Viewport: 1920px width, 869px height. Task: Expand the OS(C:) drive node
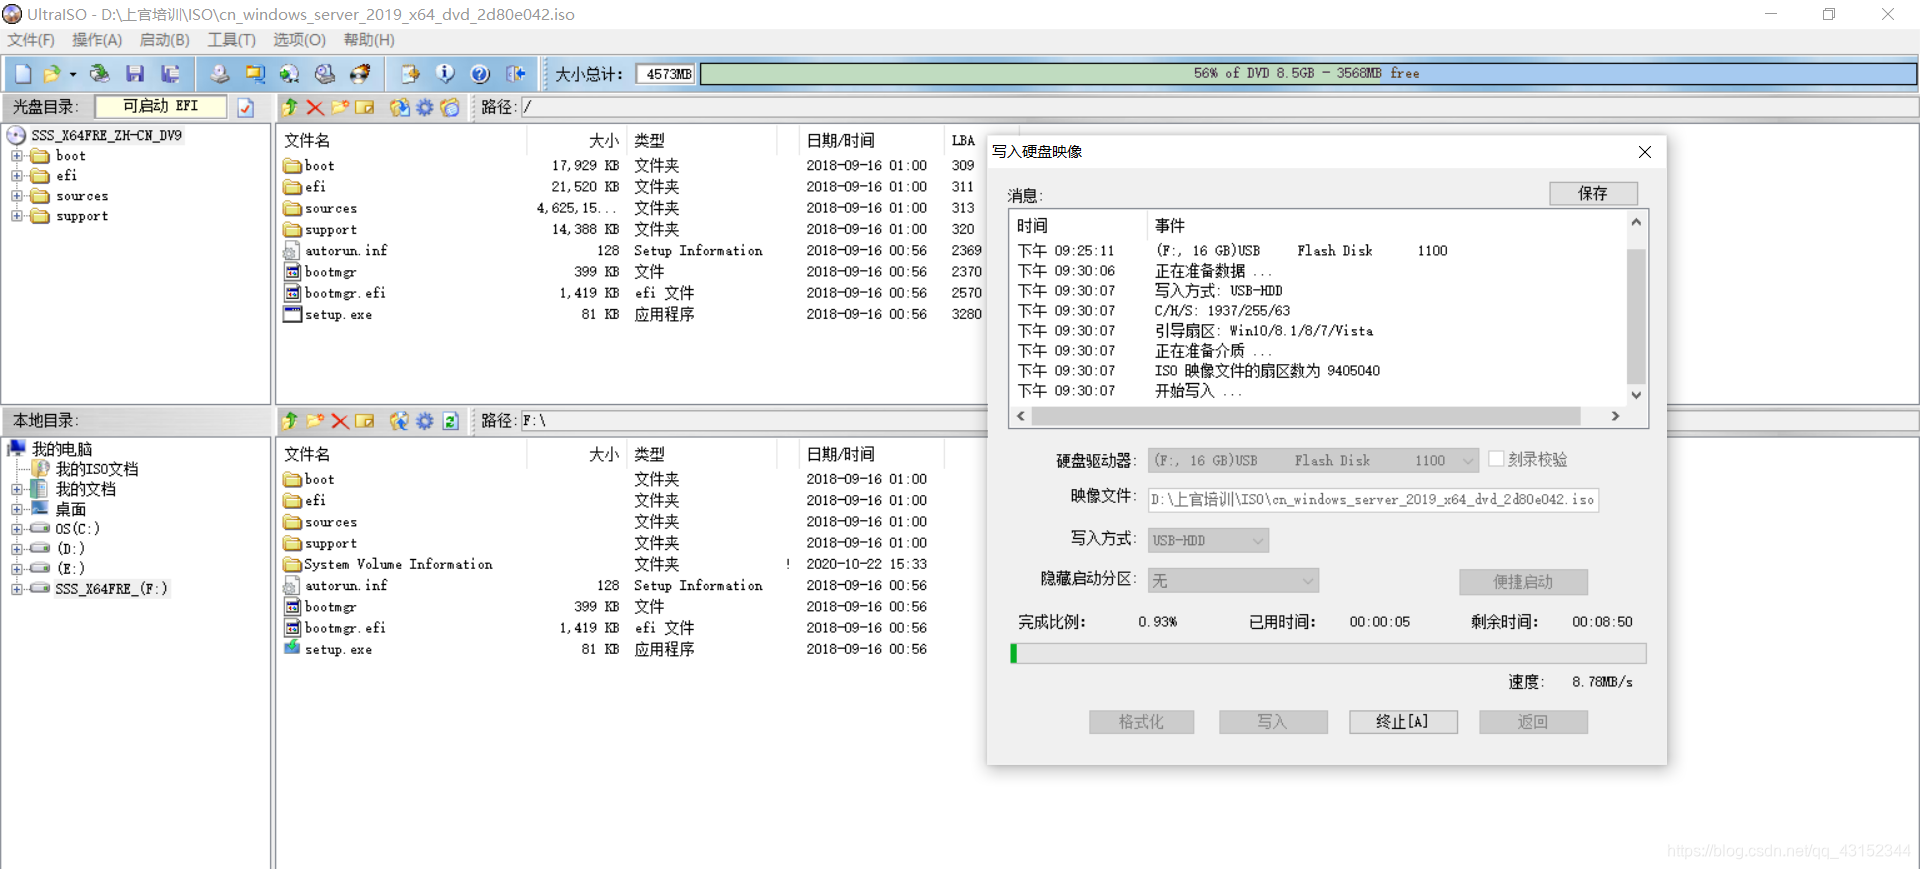point(16,529)
